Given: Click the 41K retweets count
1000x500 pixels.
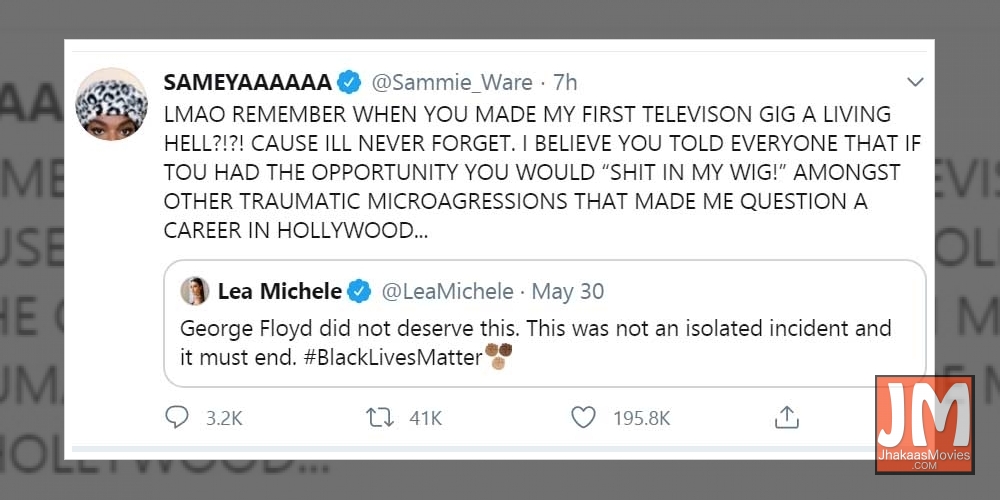Looking at the screenshot, I should pyautogui.click(x=425, y=418).
